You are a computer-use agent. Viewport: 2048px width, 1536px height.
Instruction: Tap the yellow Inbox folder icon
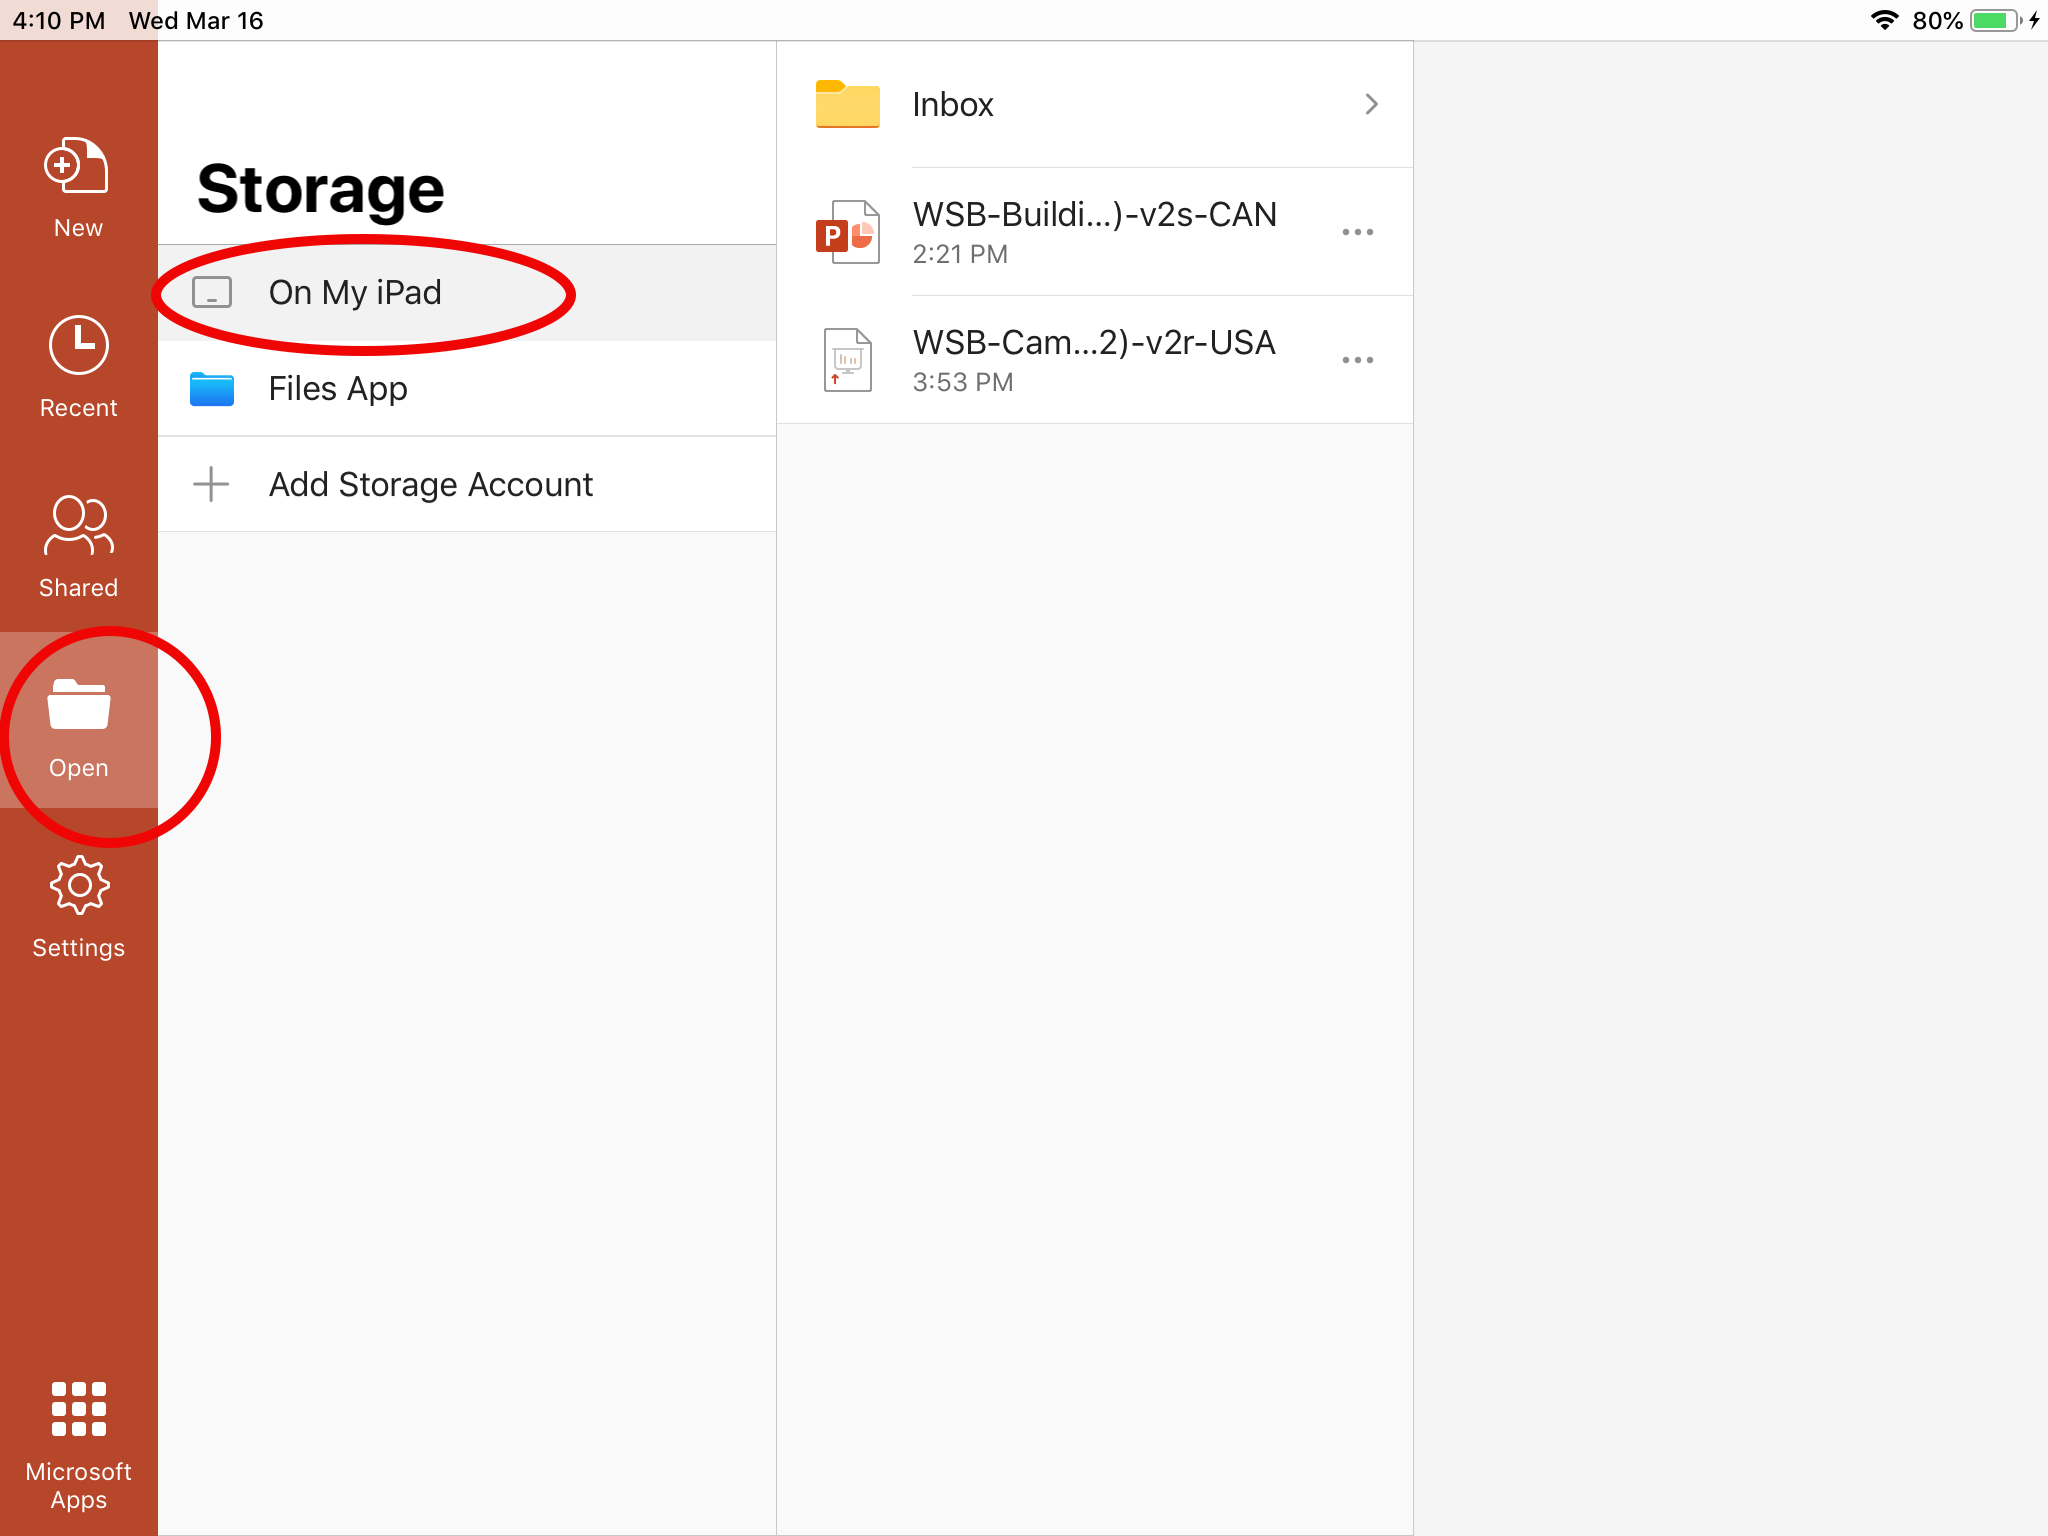click(847, 104)
